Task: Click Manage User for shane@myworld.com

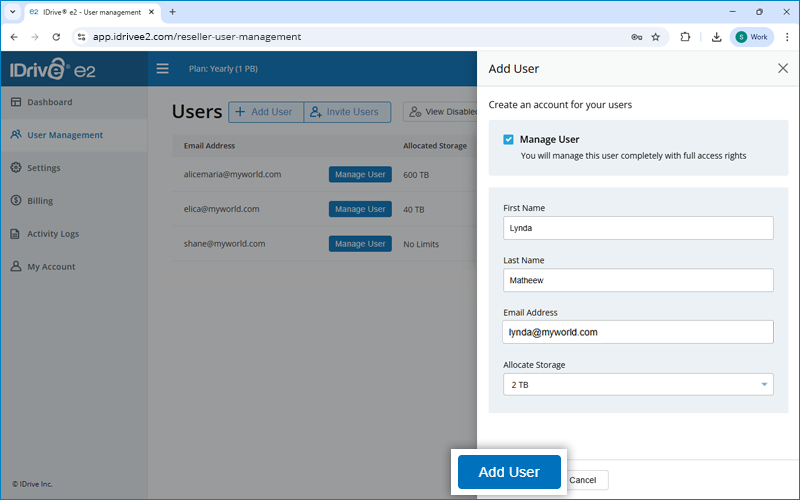Action: pyautogui.click(x=360, y=244)
